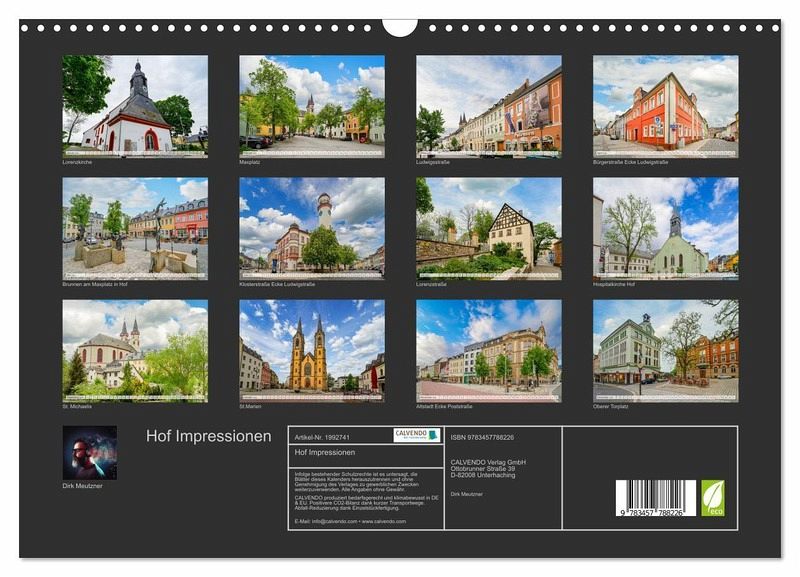
Task: Click the large Hof Impressionen title
Action: pyautogui.click(x=209, y=436)
